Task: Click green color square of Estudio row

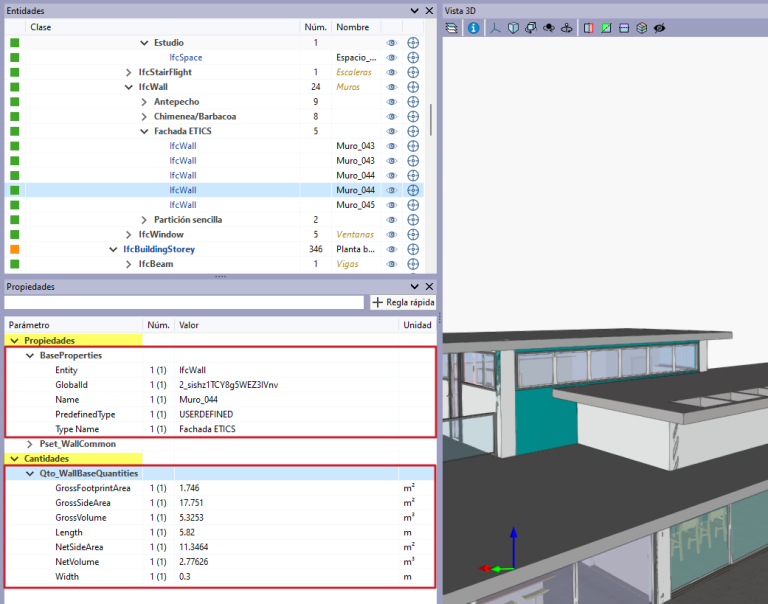Action: 15,43
